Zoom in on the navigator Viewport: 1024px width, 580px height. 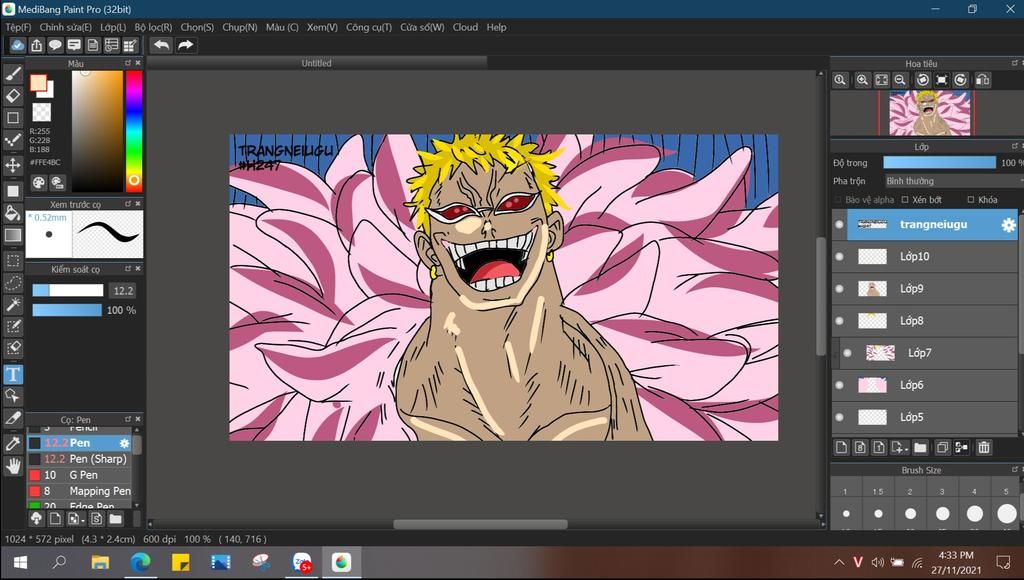click(862, 80)
